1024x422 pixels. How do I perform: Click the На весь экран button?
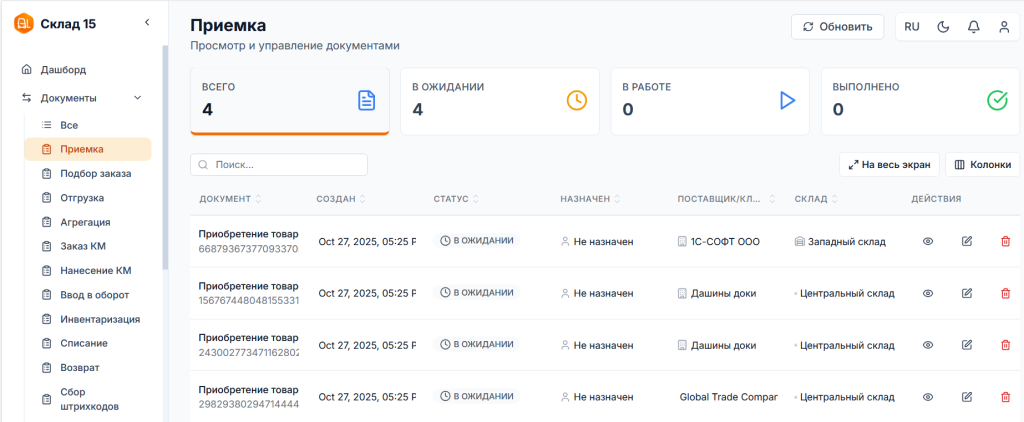click(889, 165)
